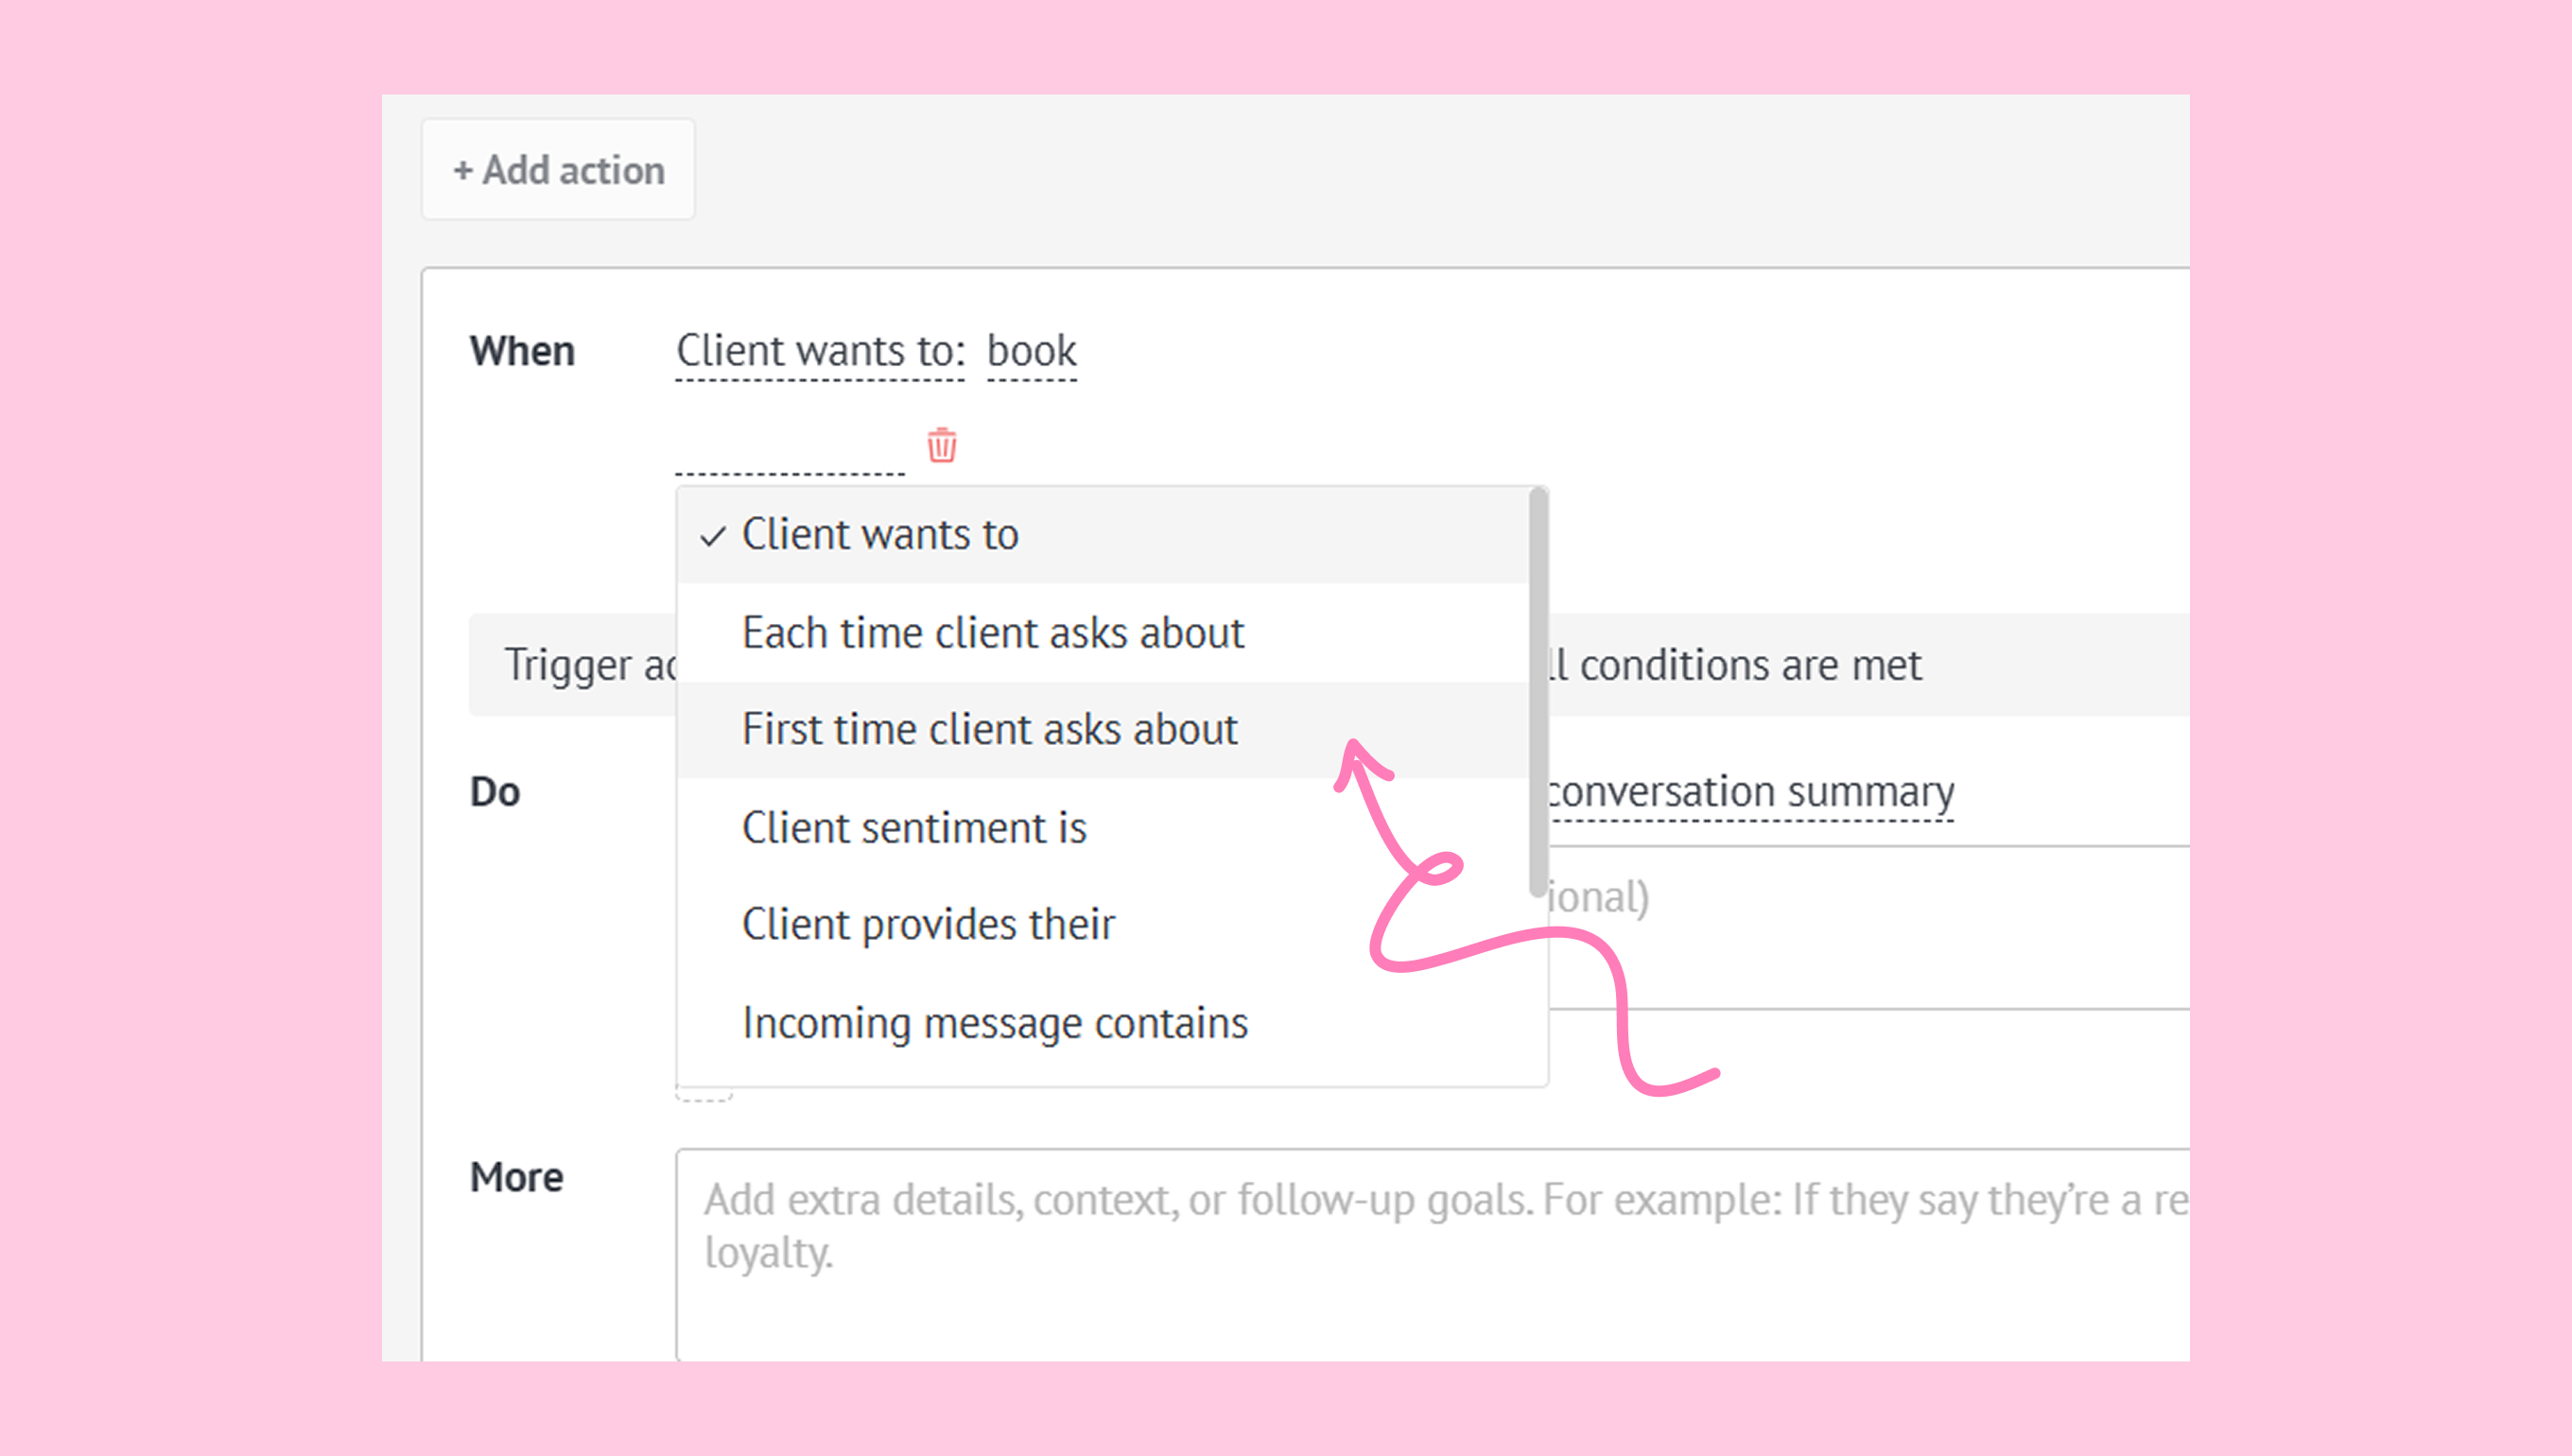
Task: Click the dropdown list scrollbar
Action: pyautogui.click(x=1537, y=690)
